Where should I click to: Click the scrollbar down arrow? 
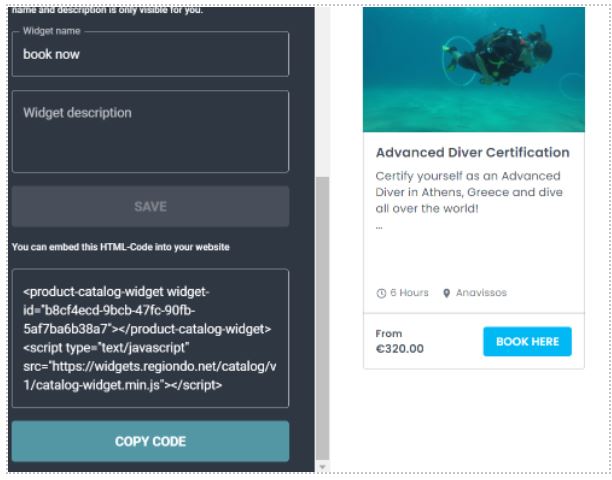[x=322, y=467]
